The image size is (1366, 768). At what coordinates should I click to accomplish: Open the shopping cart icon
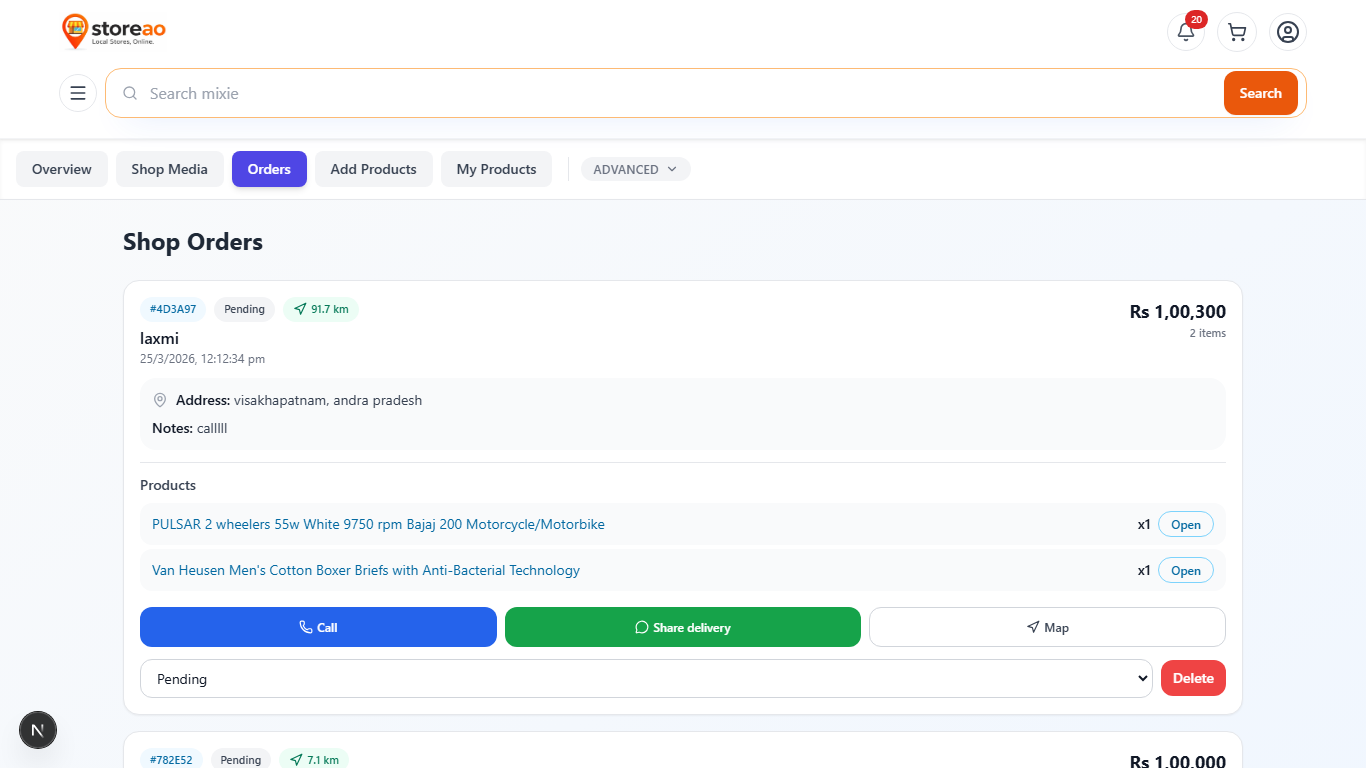1237,32
